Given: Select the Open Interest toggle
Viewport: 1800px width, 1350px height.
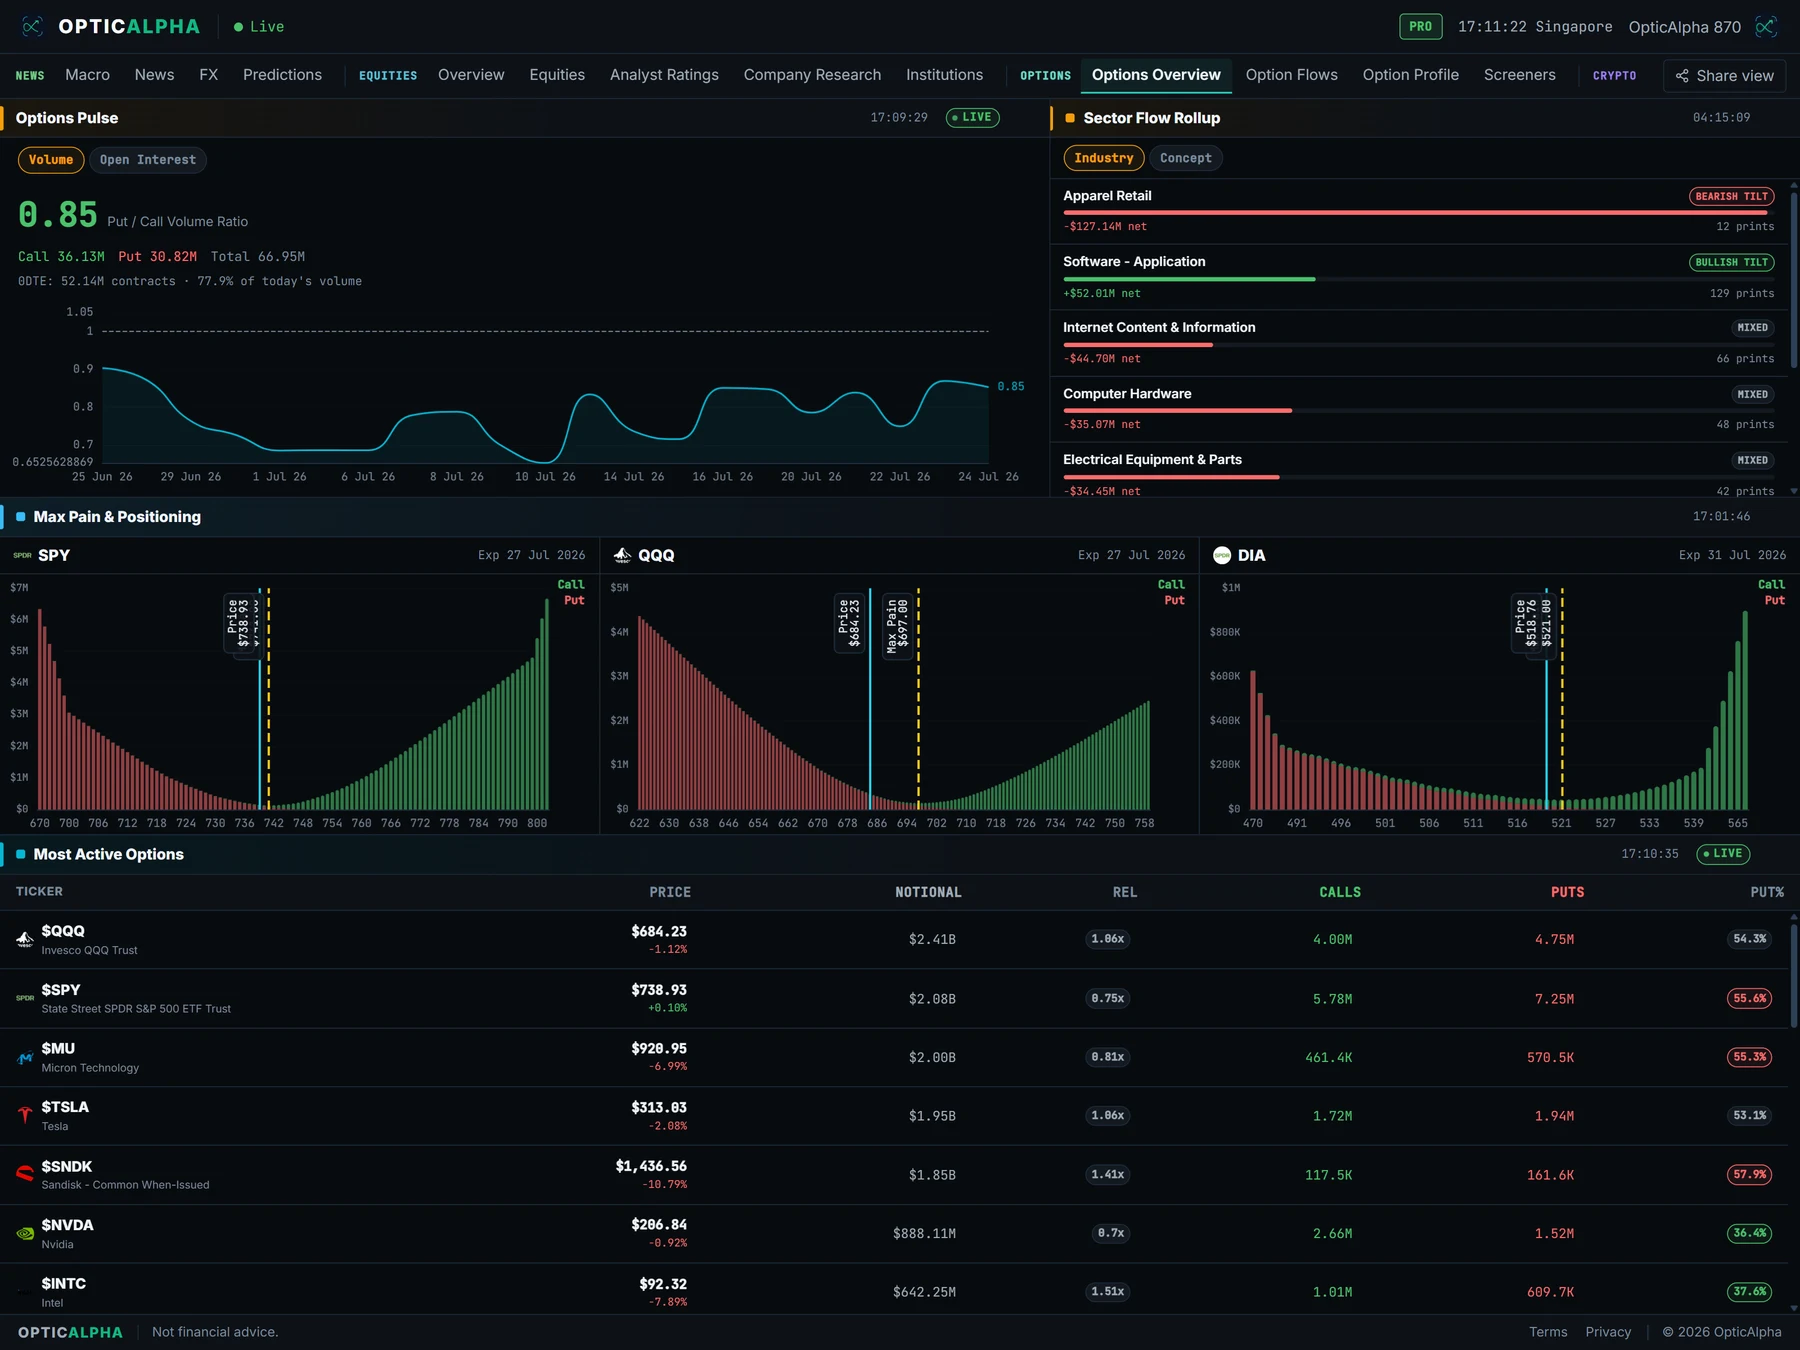Looking at the screenshot, I should (x=148, y=160).
